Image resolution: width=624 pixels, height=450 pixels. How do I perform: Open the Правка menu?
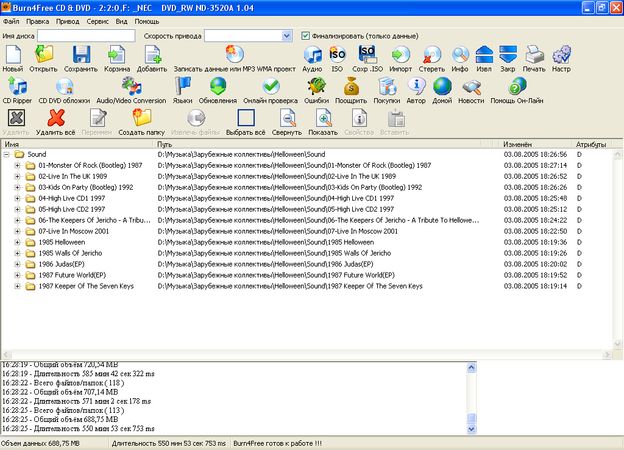point(37,21)
